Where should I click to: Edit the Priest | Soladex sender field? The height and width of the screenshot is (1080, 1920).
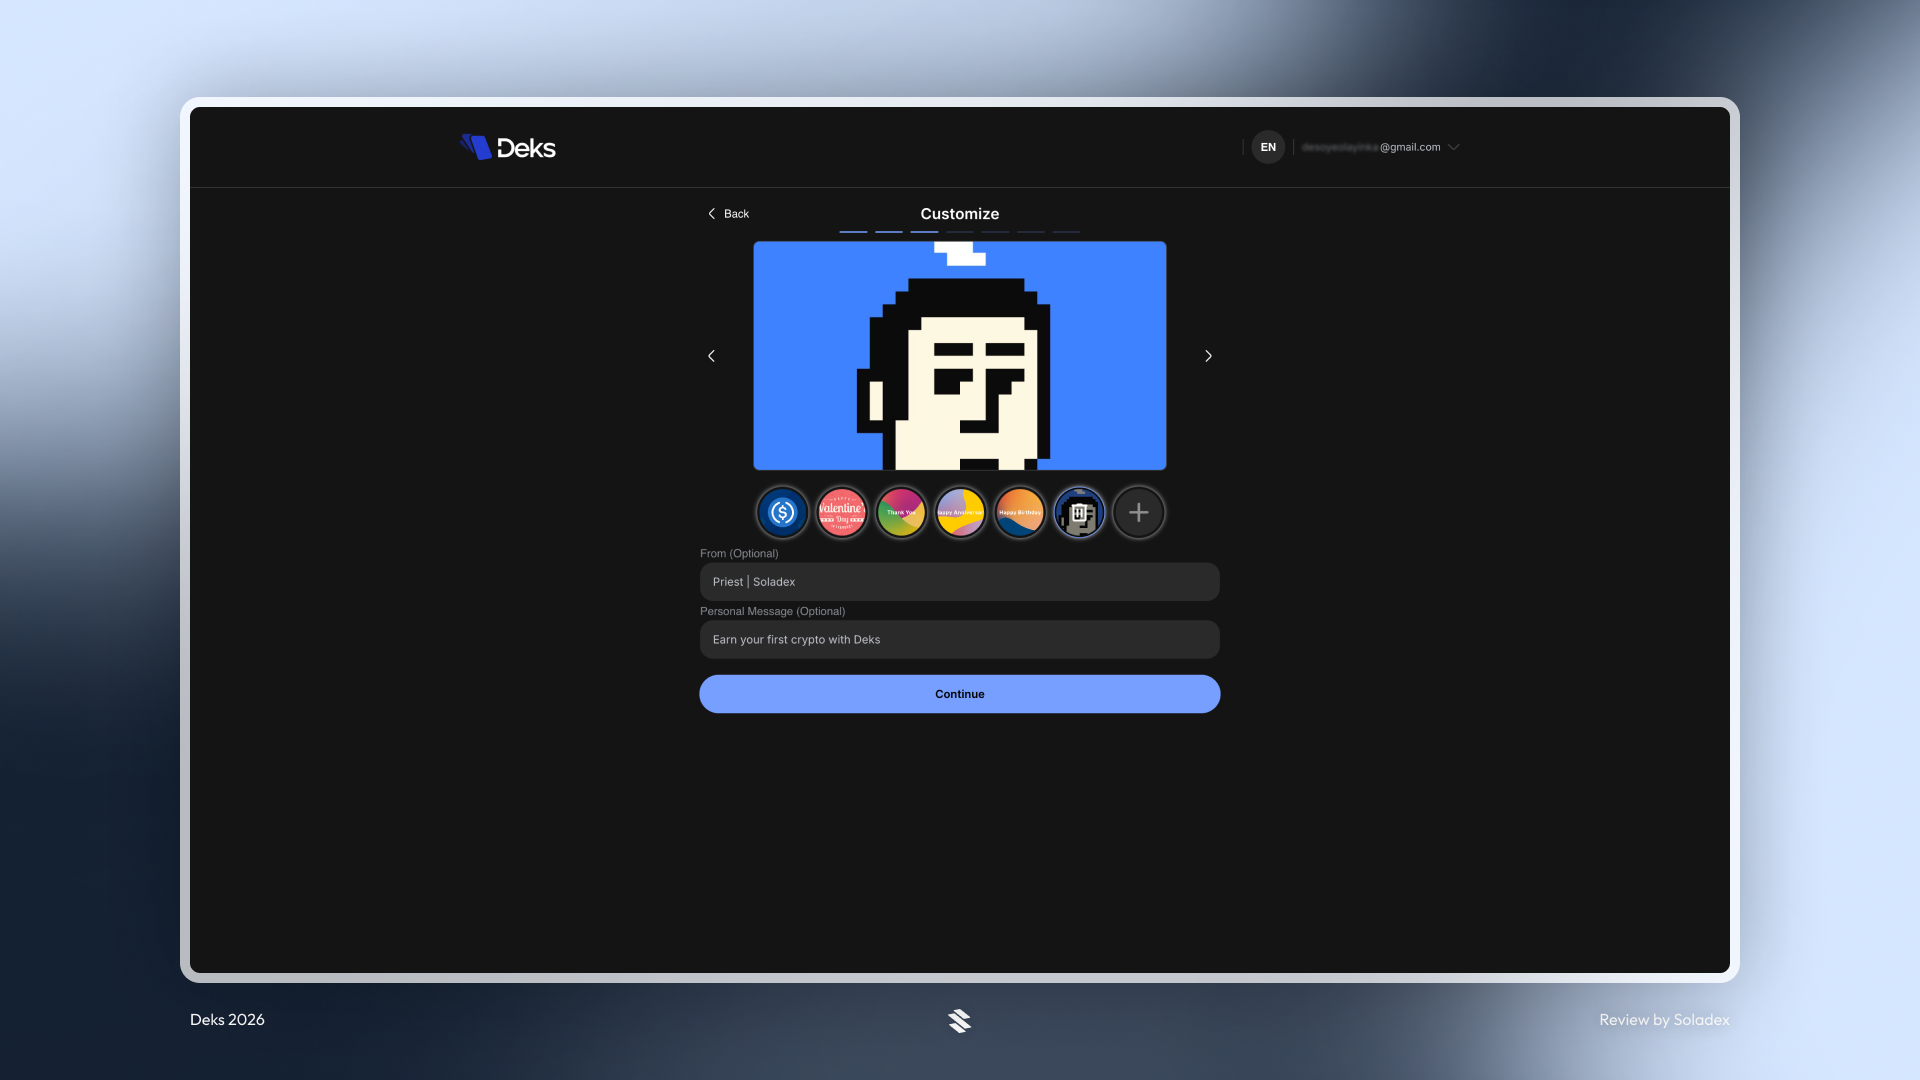[x=959, y=581]
